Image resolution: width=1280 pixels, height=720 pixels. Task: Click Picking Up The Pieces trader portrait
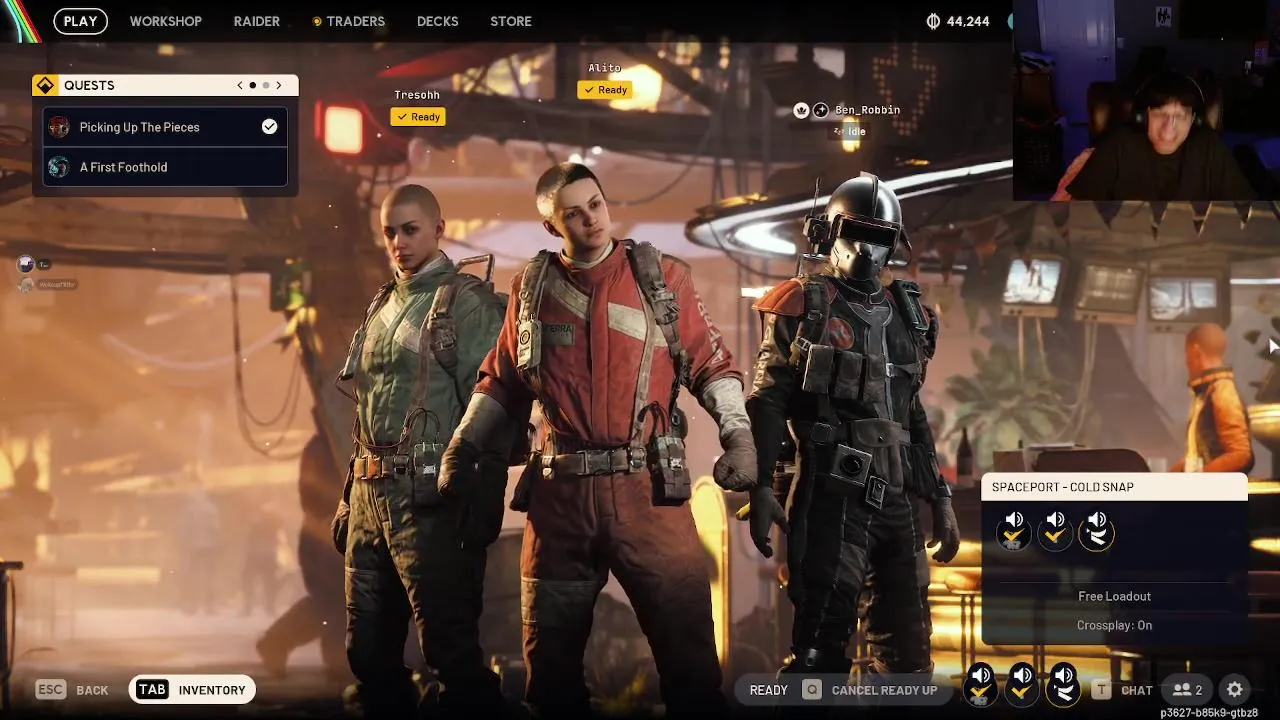click(x=59, y=127)
